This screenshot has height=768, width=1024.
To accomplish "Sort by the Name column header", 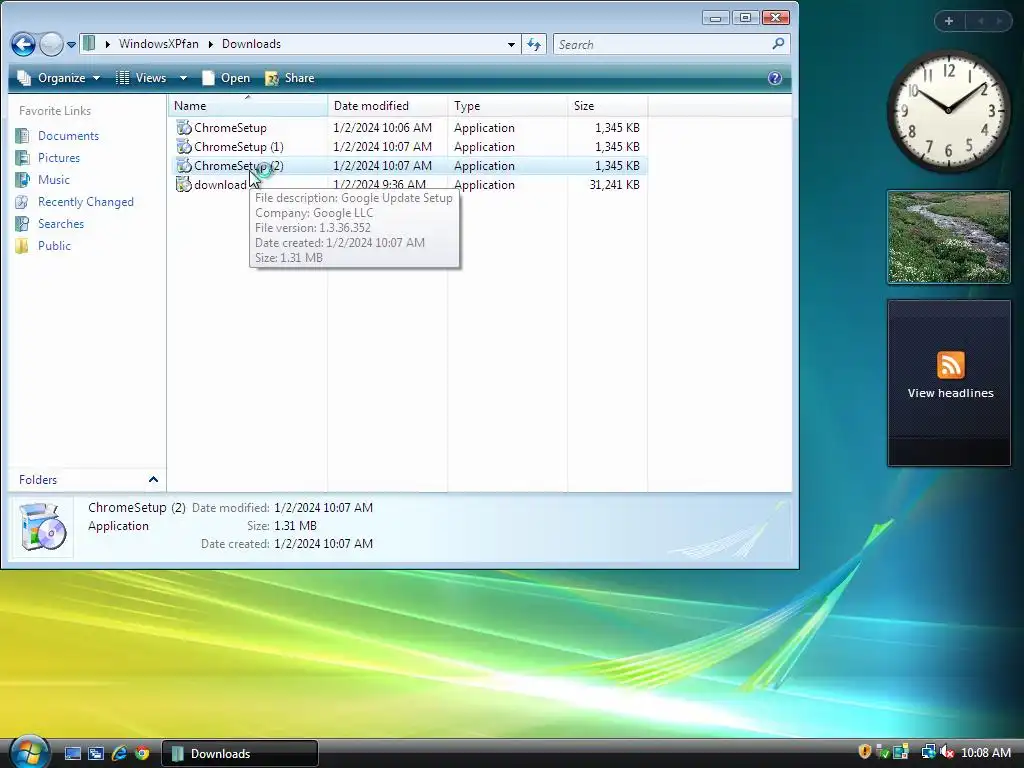I will click(x=248, y=106).
